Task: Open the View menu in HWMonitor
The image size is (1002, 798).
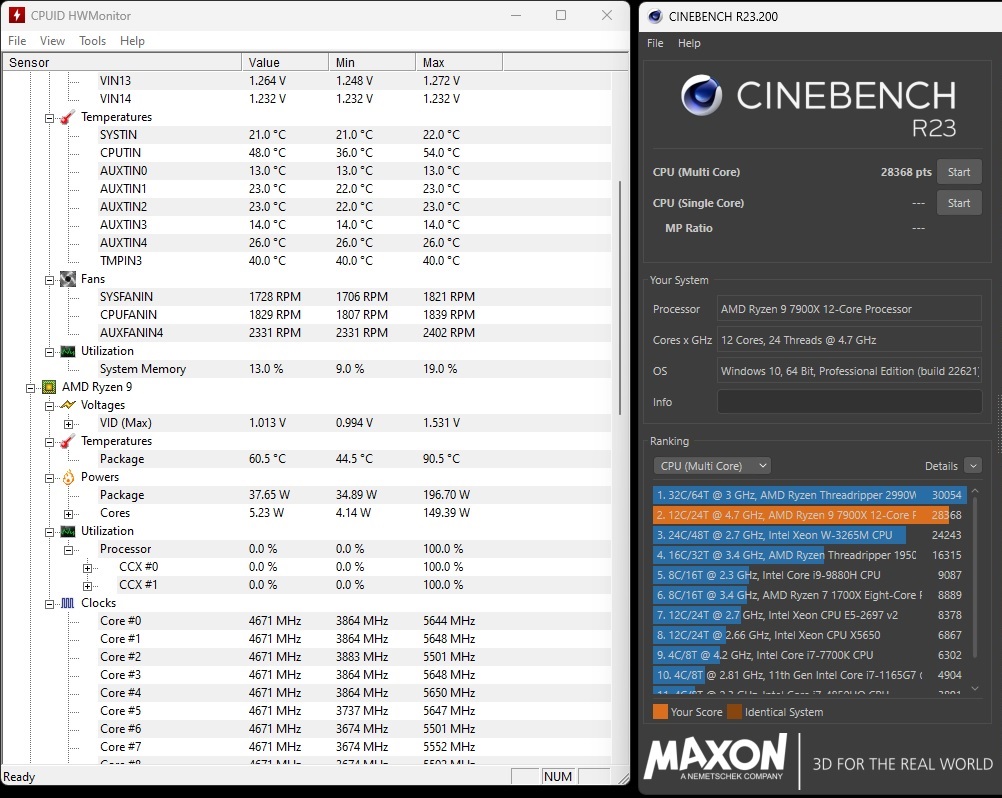Action: [x=52, y=41]
